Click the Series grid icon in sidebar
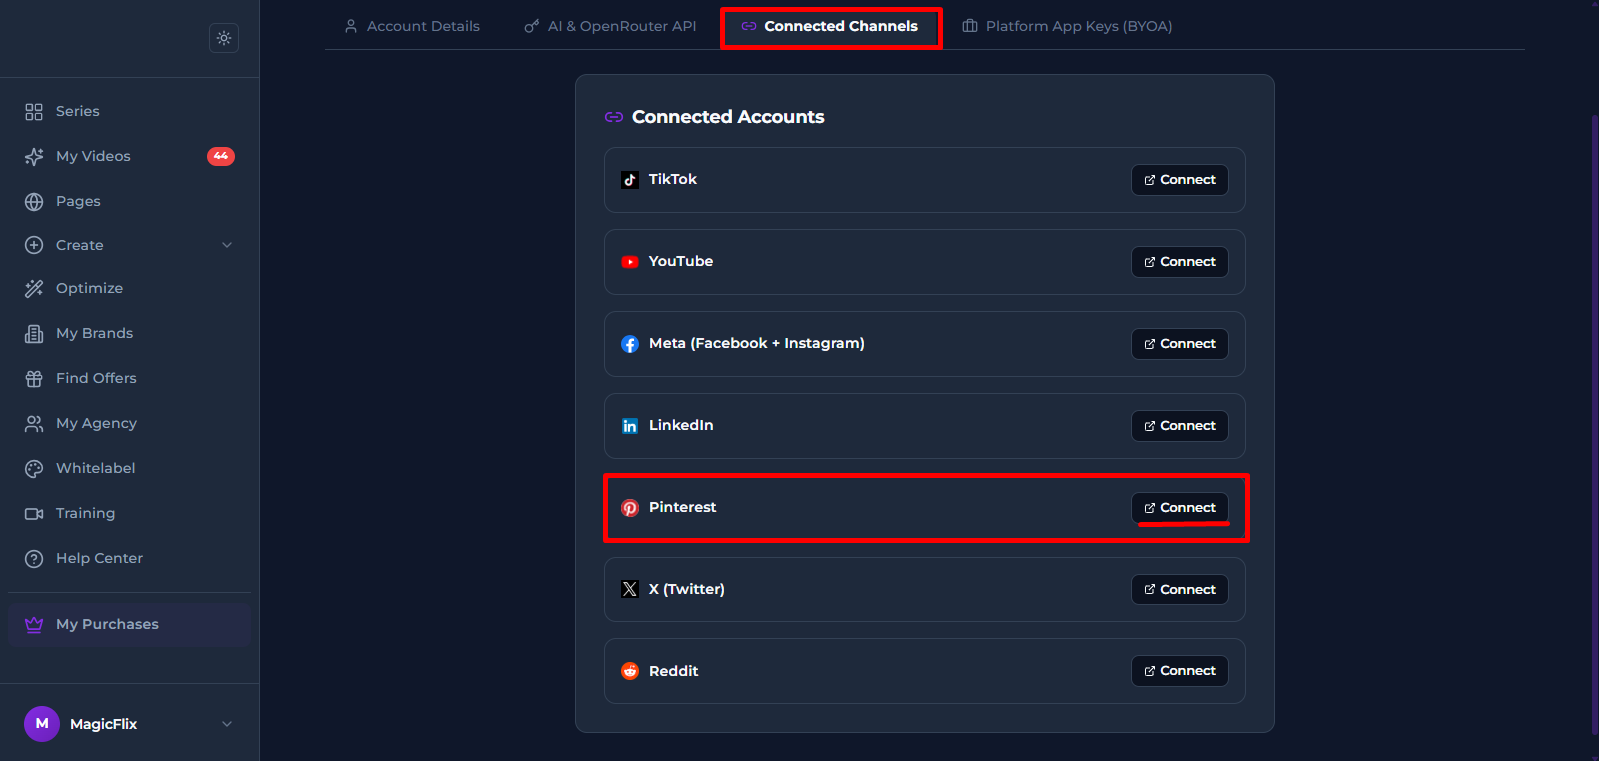 coord(34,111)
